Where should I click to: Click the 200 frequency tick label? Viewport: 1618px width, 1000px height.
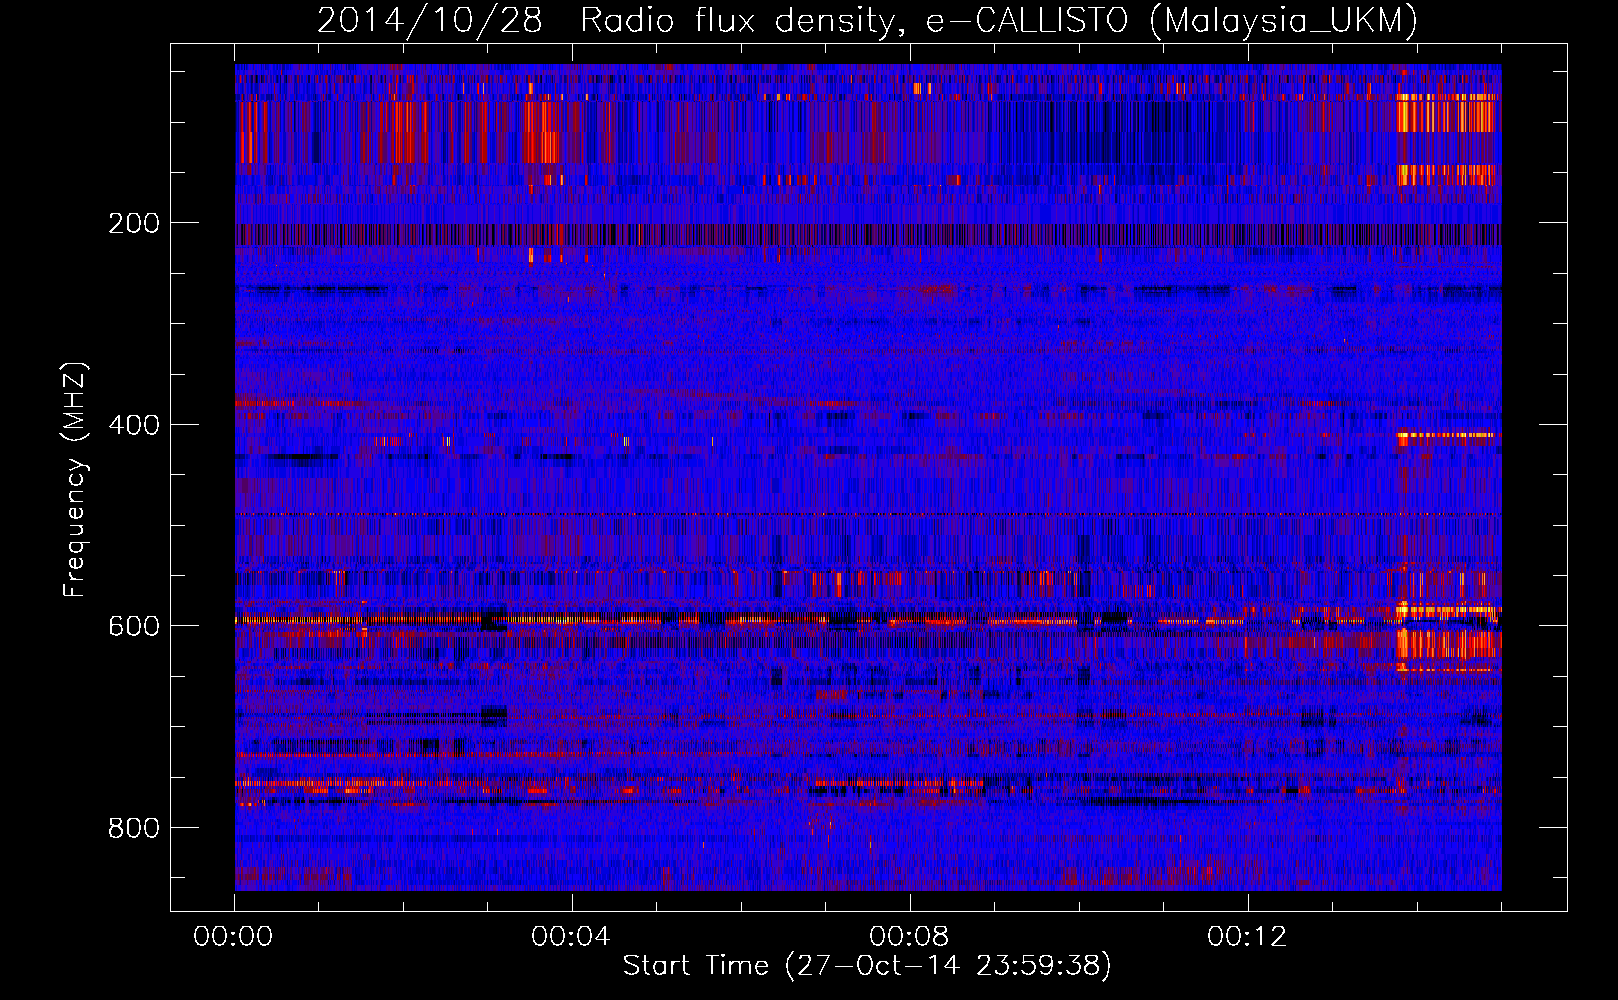click(x=134, y=223)
